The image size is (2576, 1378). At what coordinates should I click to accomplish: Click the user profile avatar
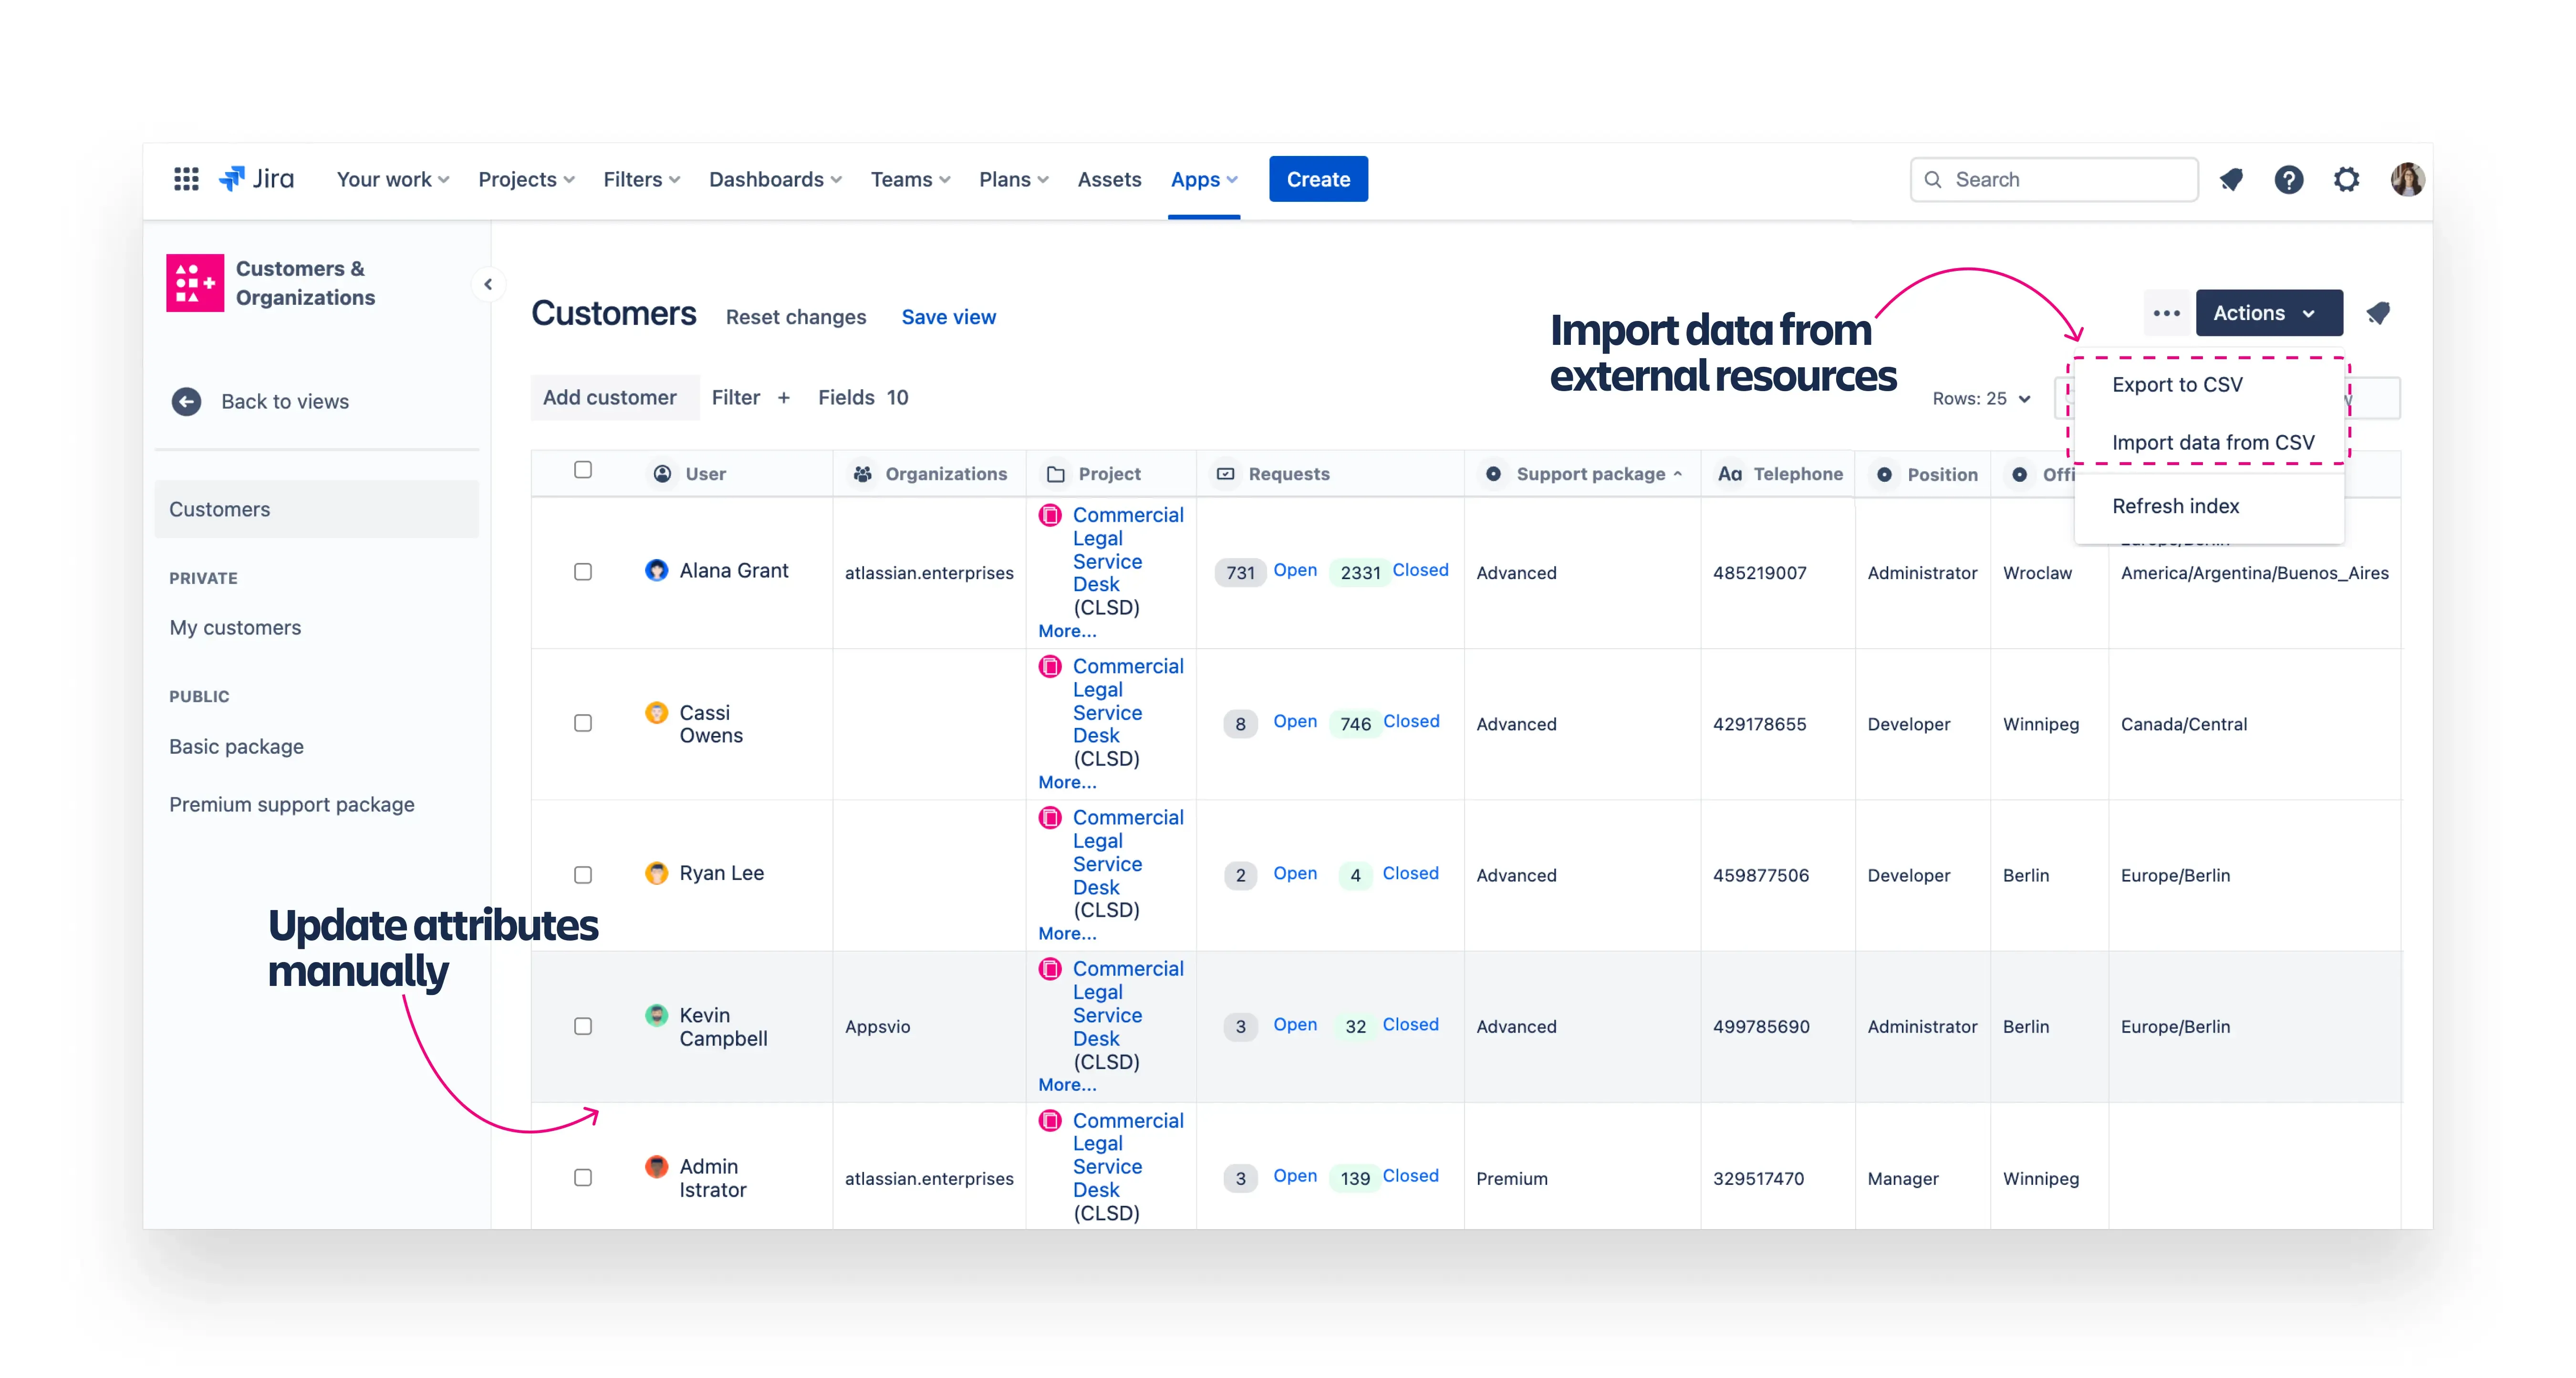(2407, 179)
